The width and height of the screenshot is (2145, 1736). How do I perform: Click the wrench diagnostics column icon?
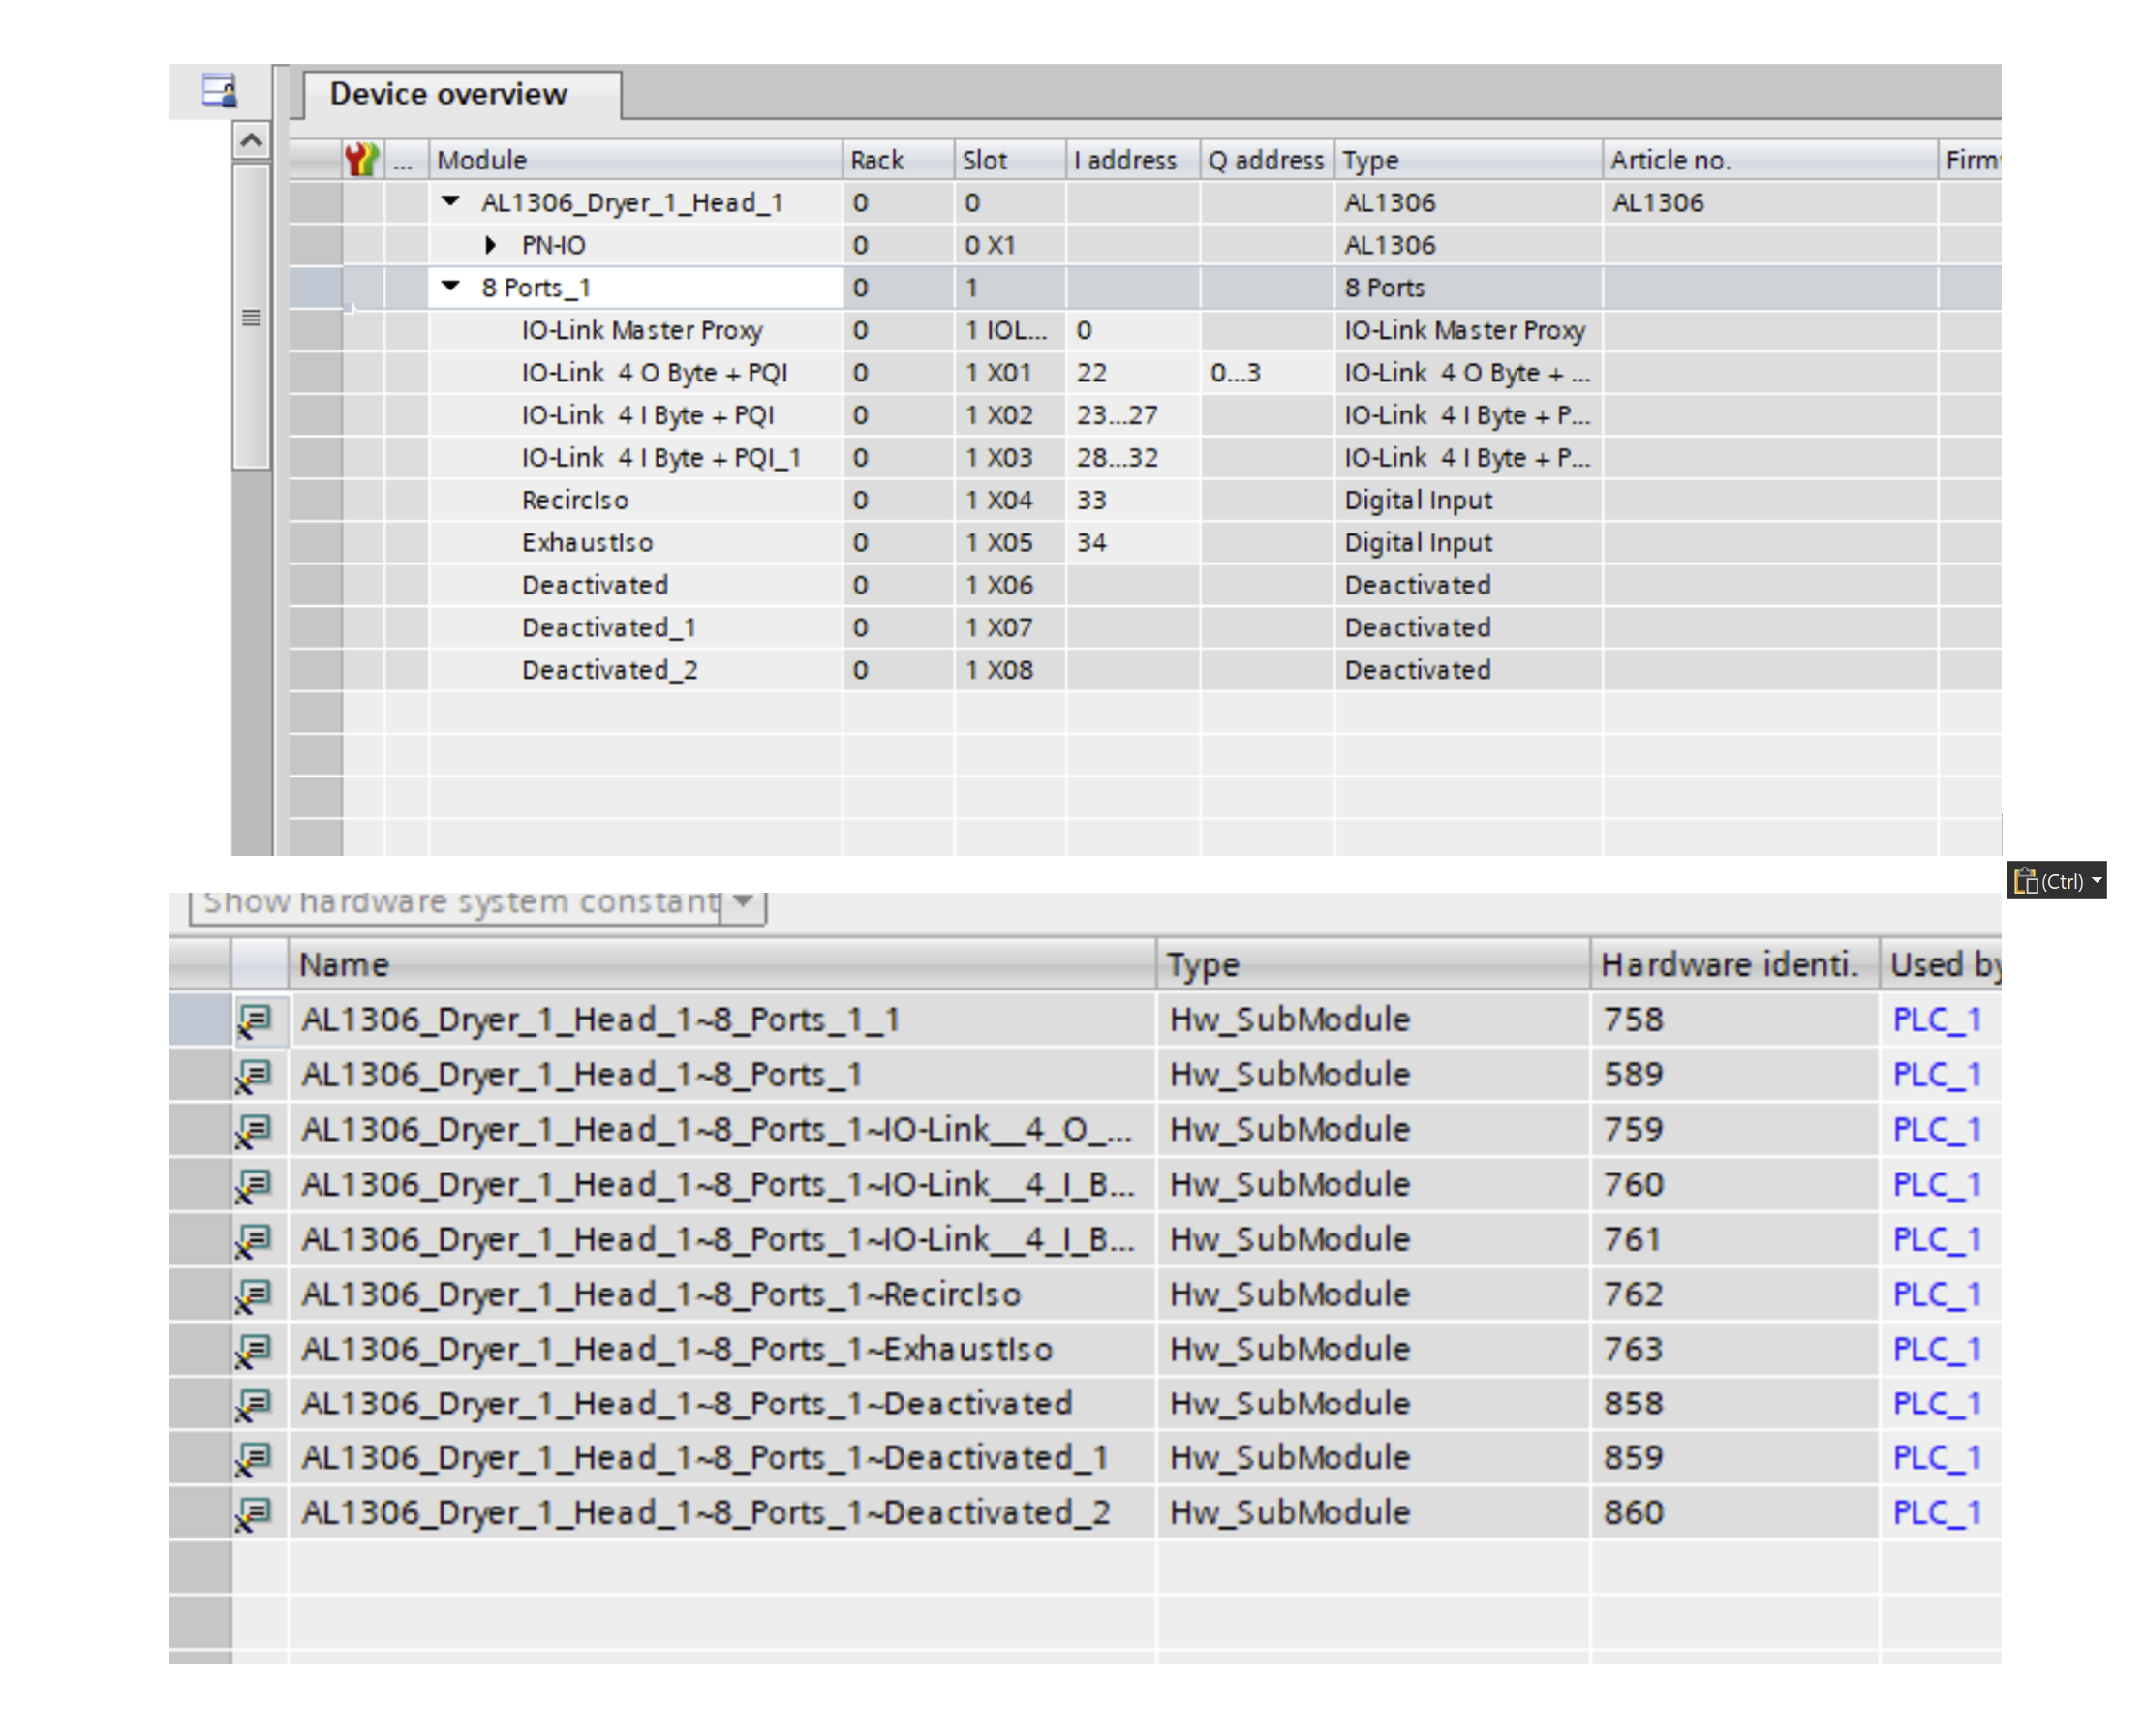tap(361, 159)
